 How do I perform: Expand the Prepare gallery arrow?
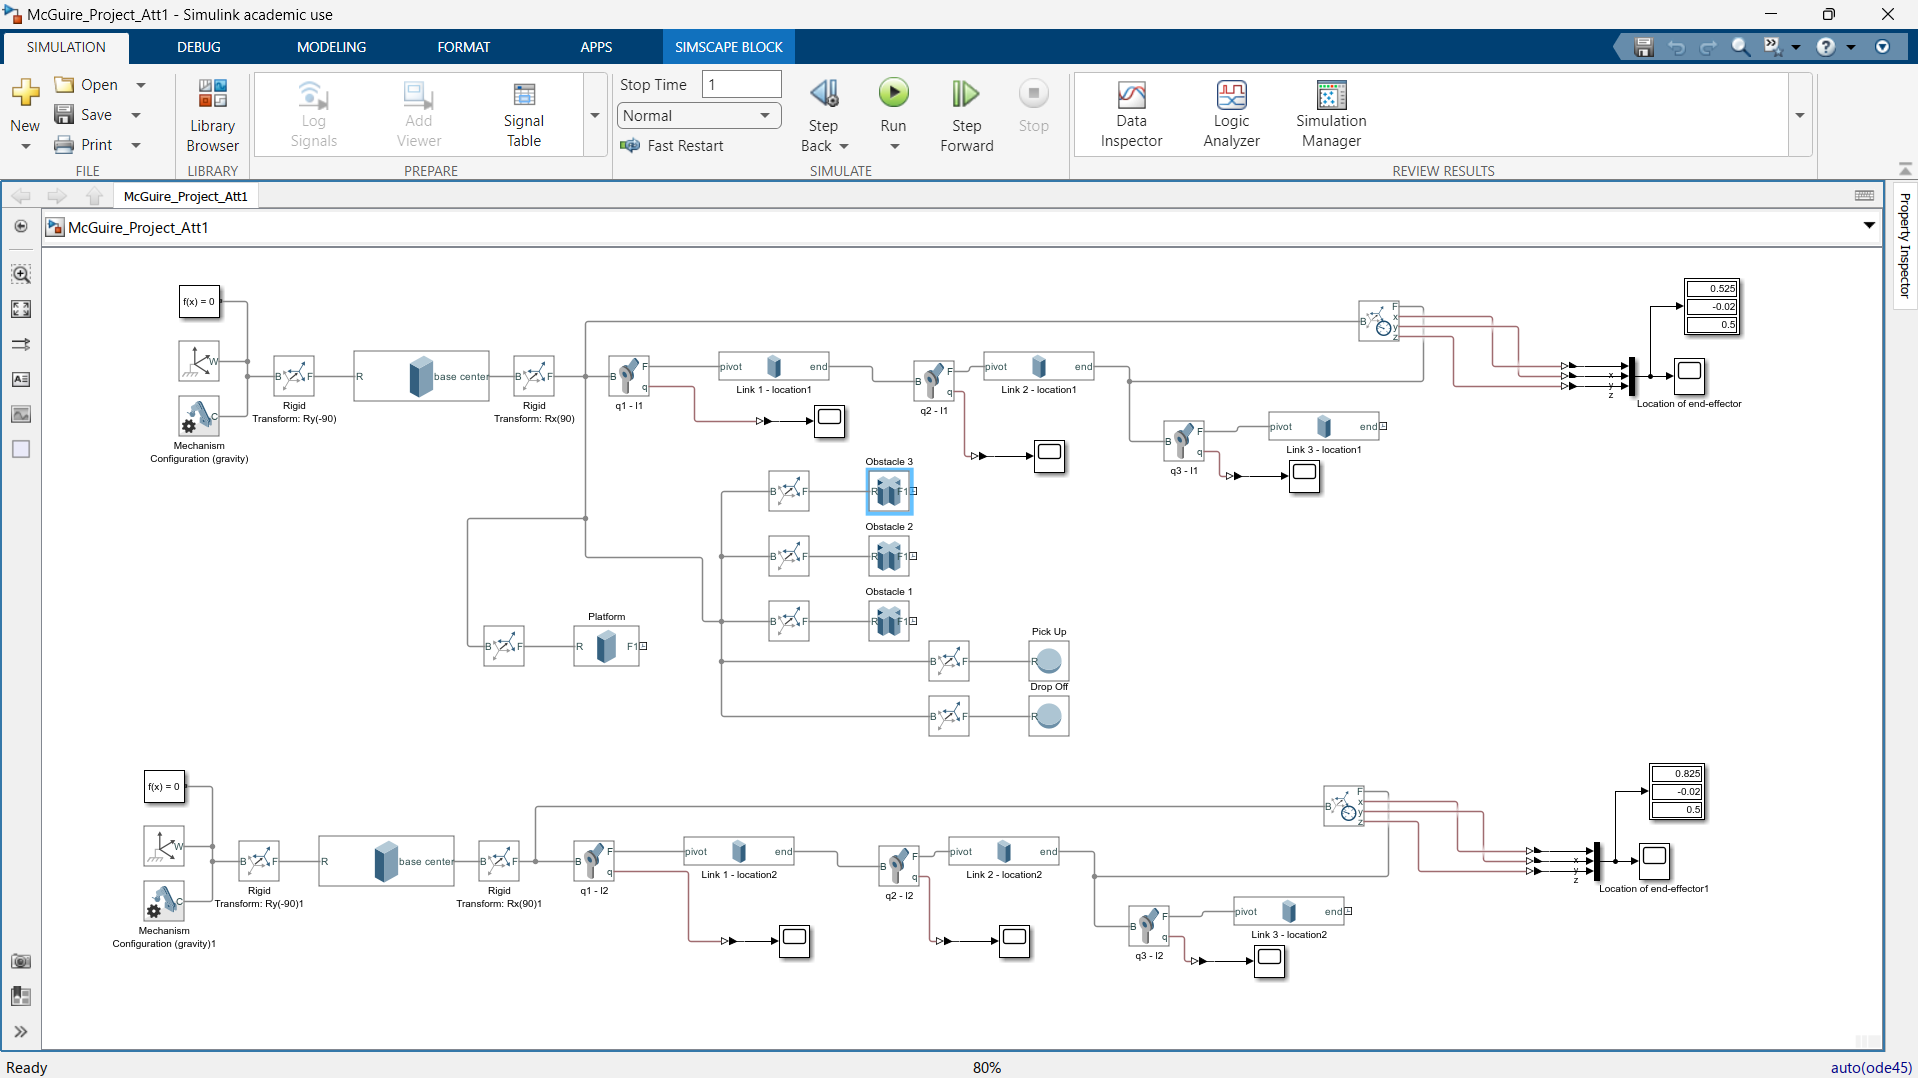595,115
